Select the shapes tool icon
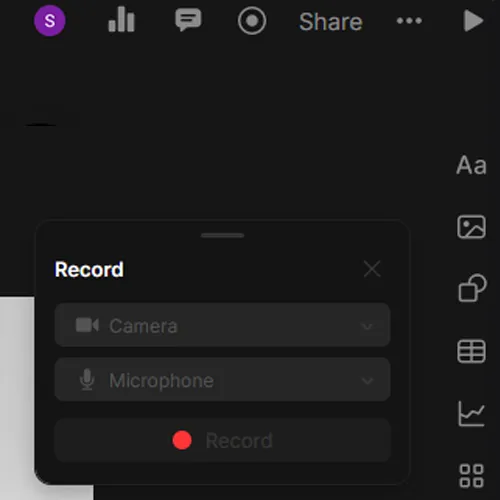Image resolution: width=500 pixels, height=500 pixels. point(472,288)
